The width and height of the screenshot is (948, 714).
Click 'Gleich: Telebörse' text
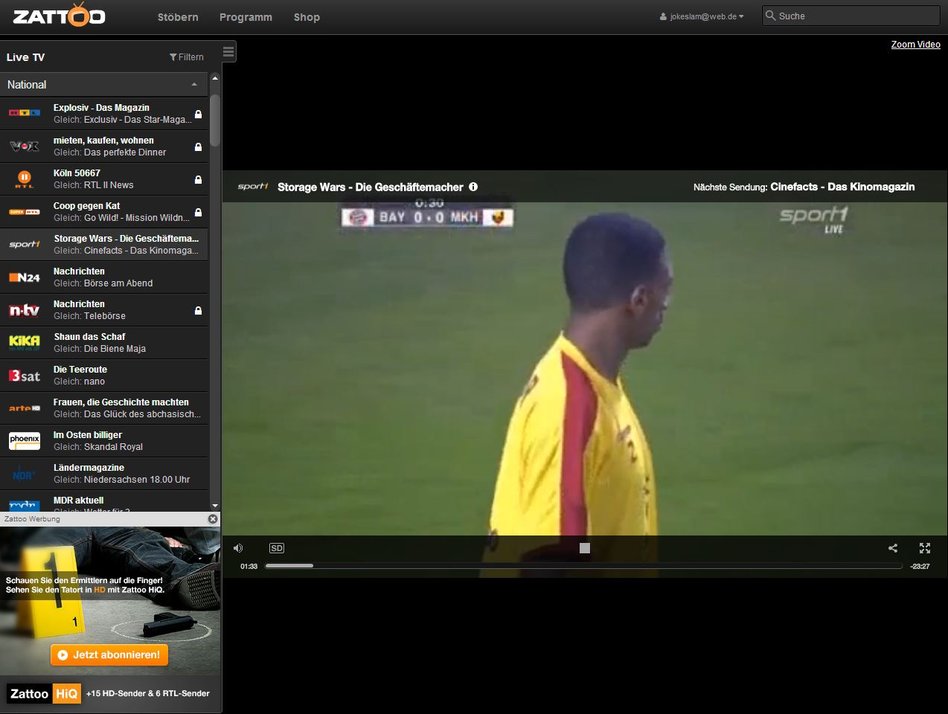pos(89,316)
